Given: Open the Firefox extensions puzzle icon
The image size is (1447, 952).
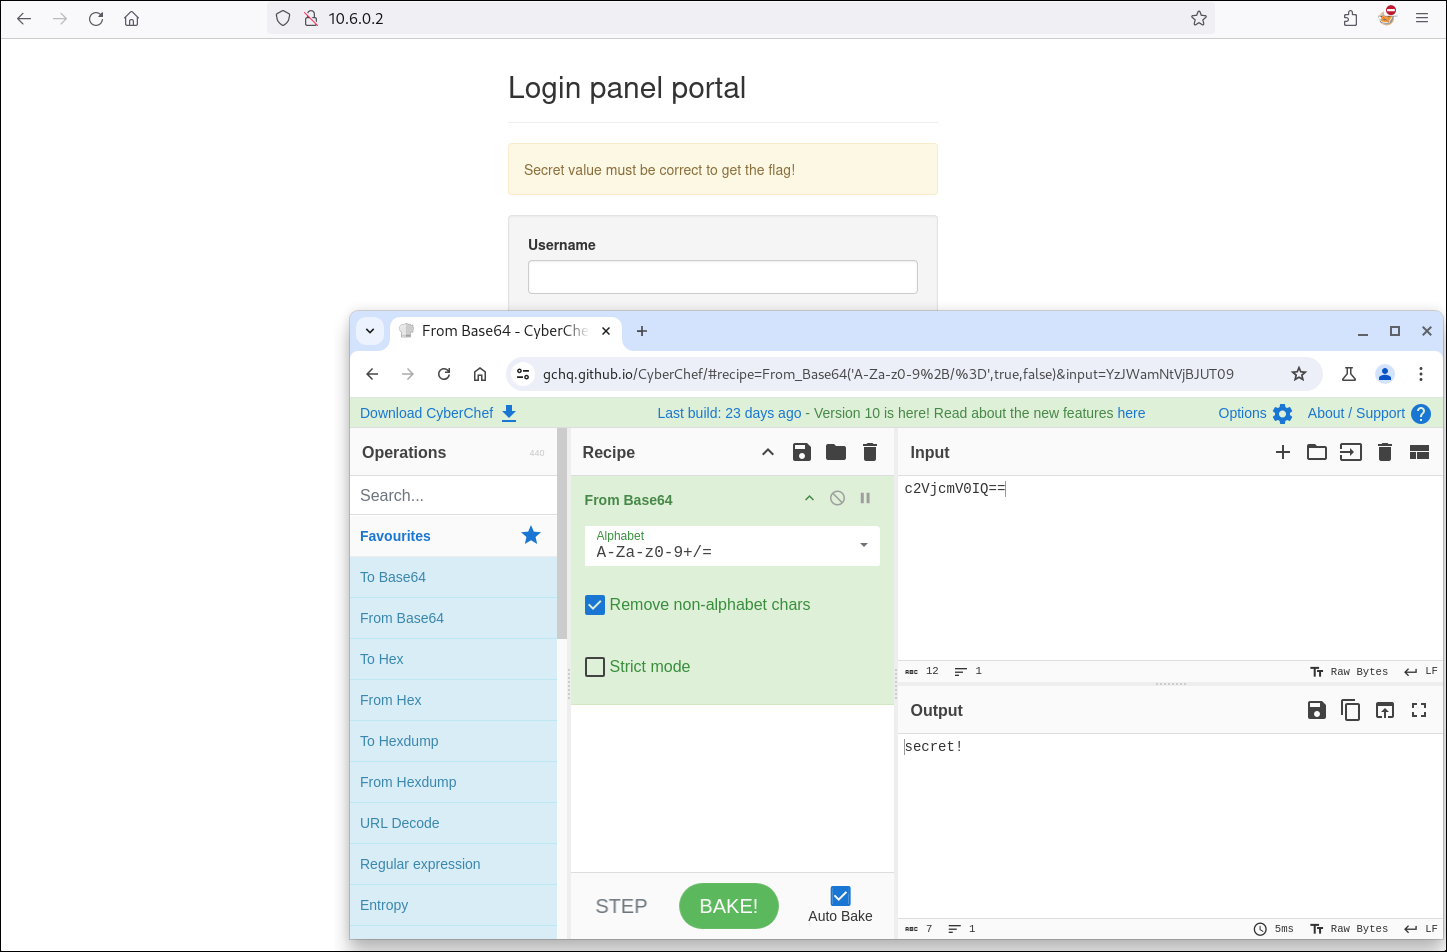Looking at the screenshot, I should tap(1351, 18).
